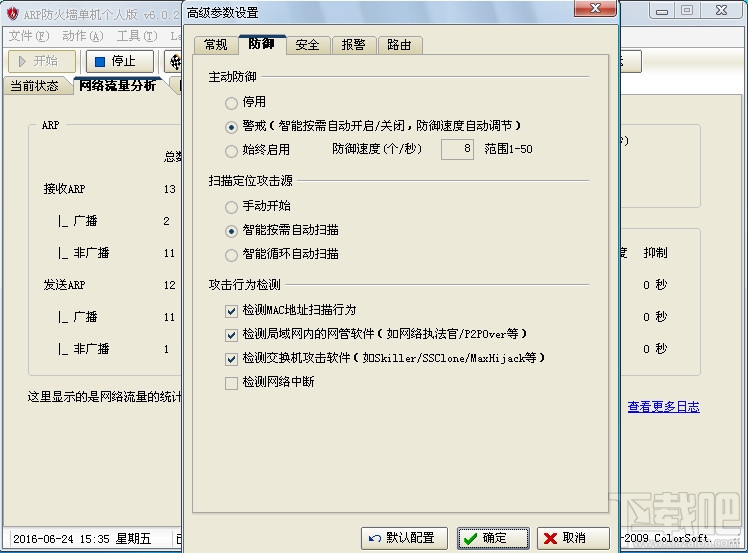Select the 警戒 smart auto defense option
Image resolution: width=748 pixels, height=553 pixels.
pos(231,127)
